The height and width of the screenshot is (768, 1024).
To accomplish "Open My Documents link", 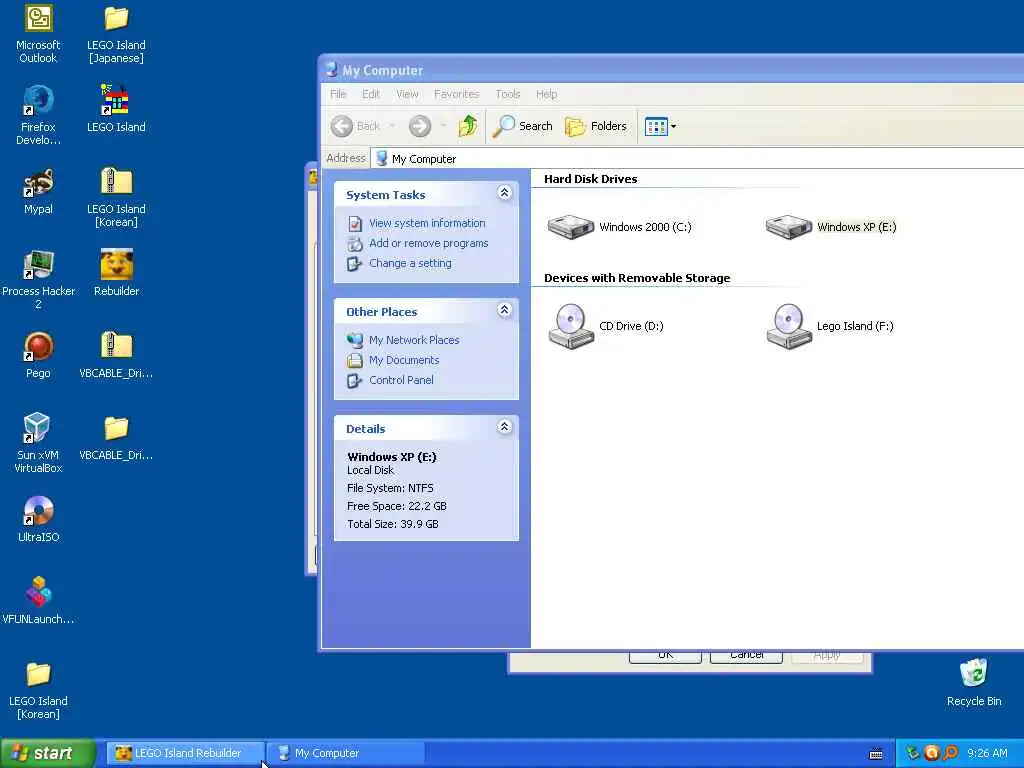I will pyautogui.click(x=404, y=360).
